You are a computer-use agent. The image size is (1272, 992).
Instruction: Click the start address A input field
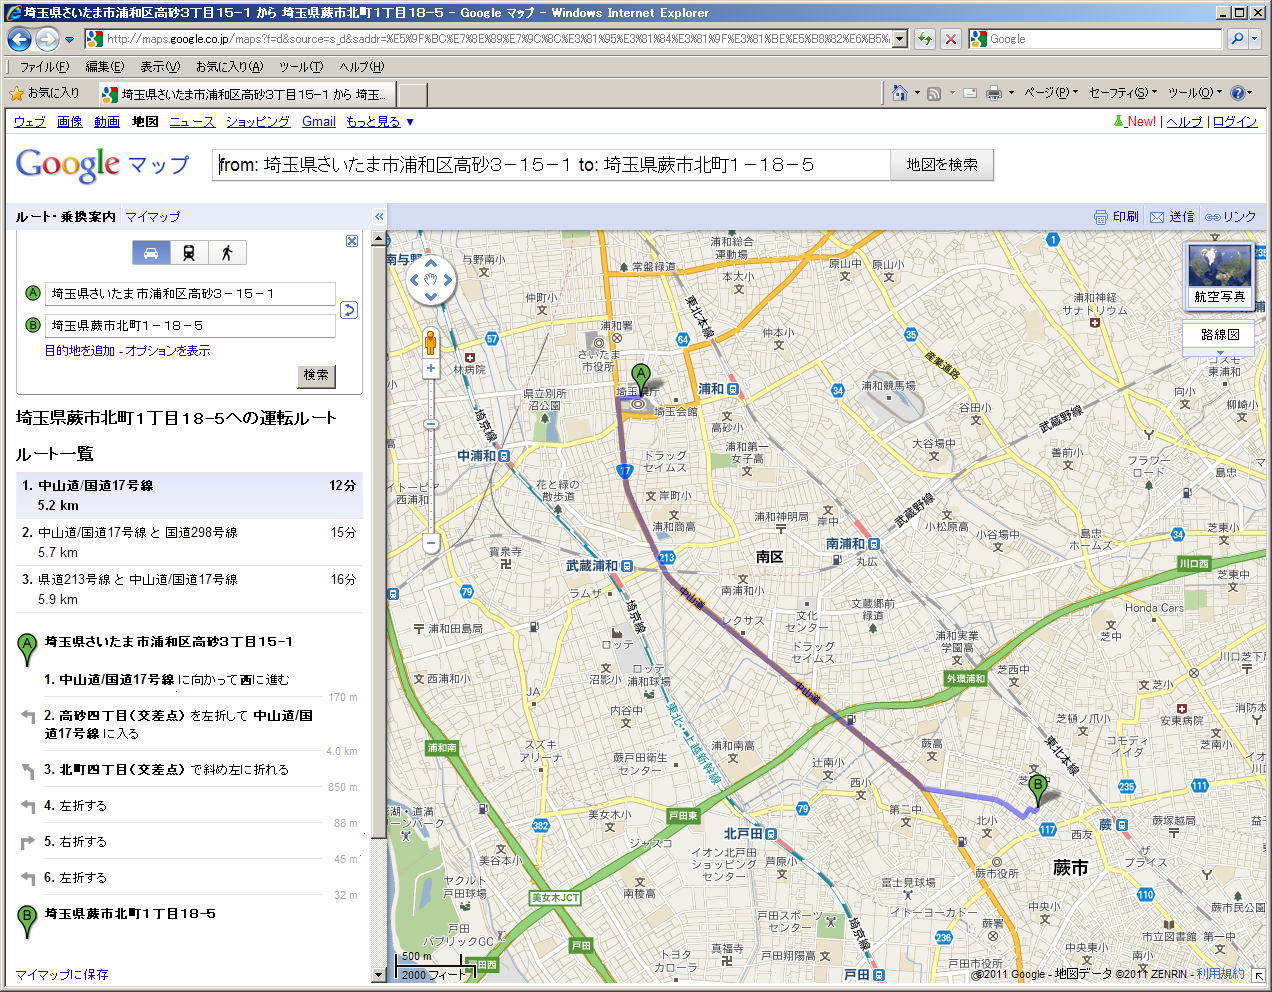(190, 294)
